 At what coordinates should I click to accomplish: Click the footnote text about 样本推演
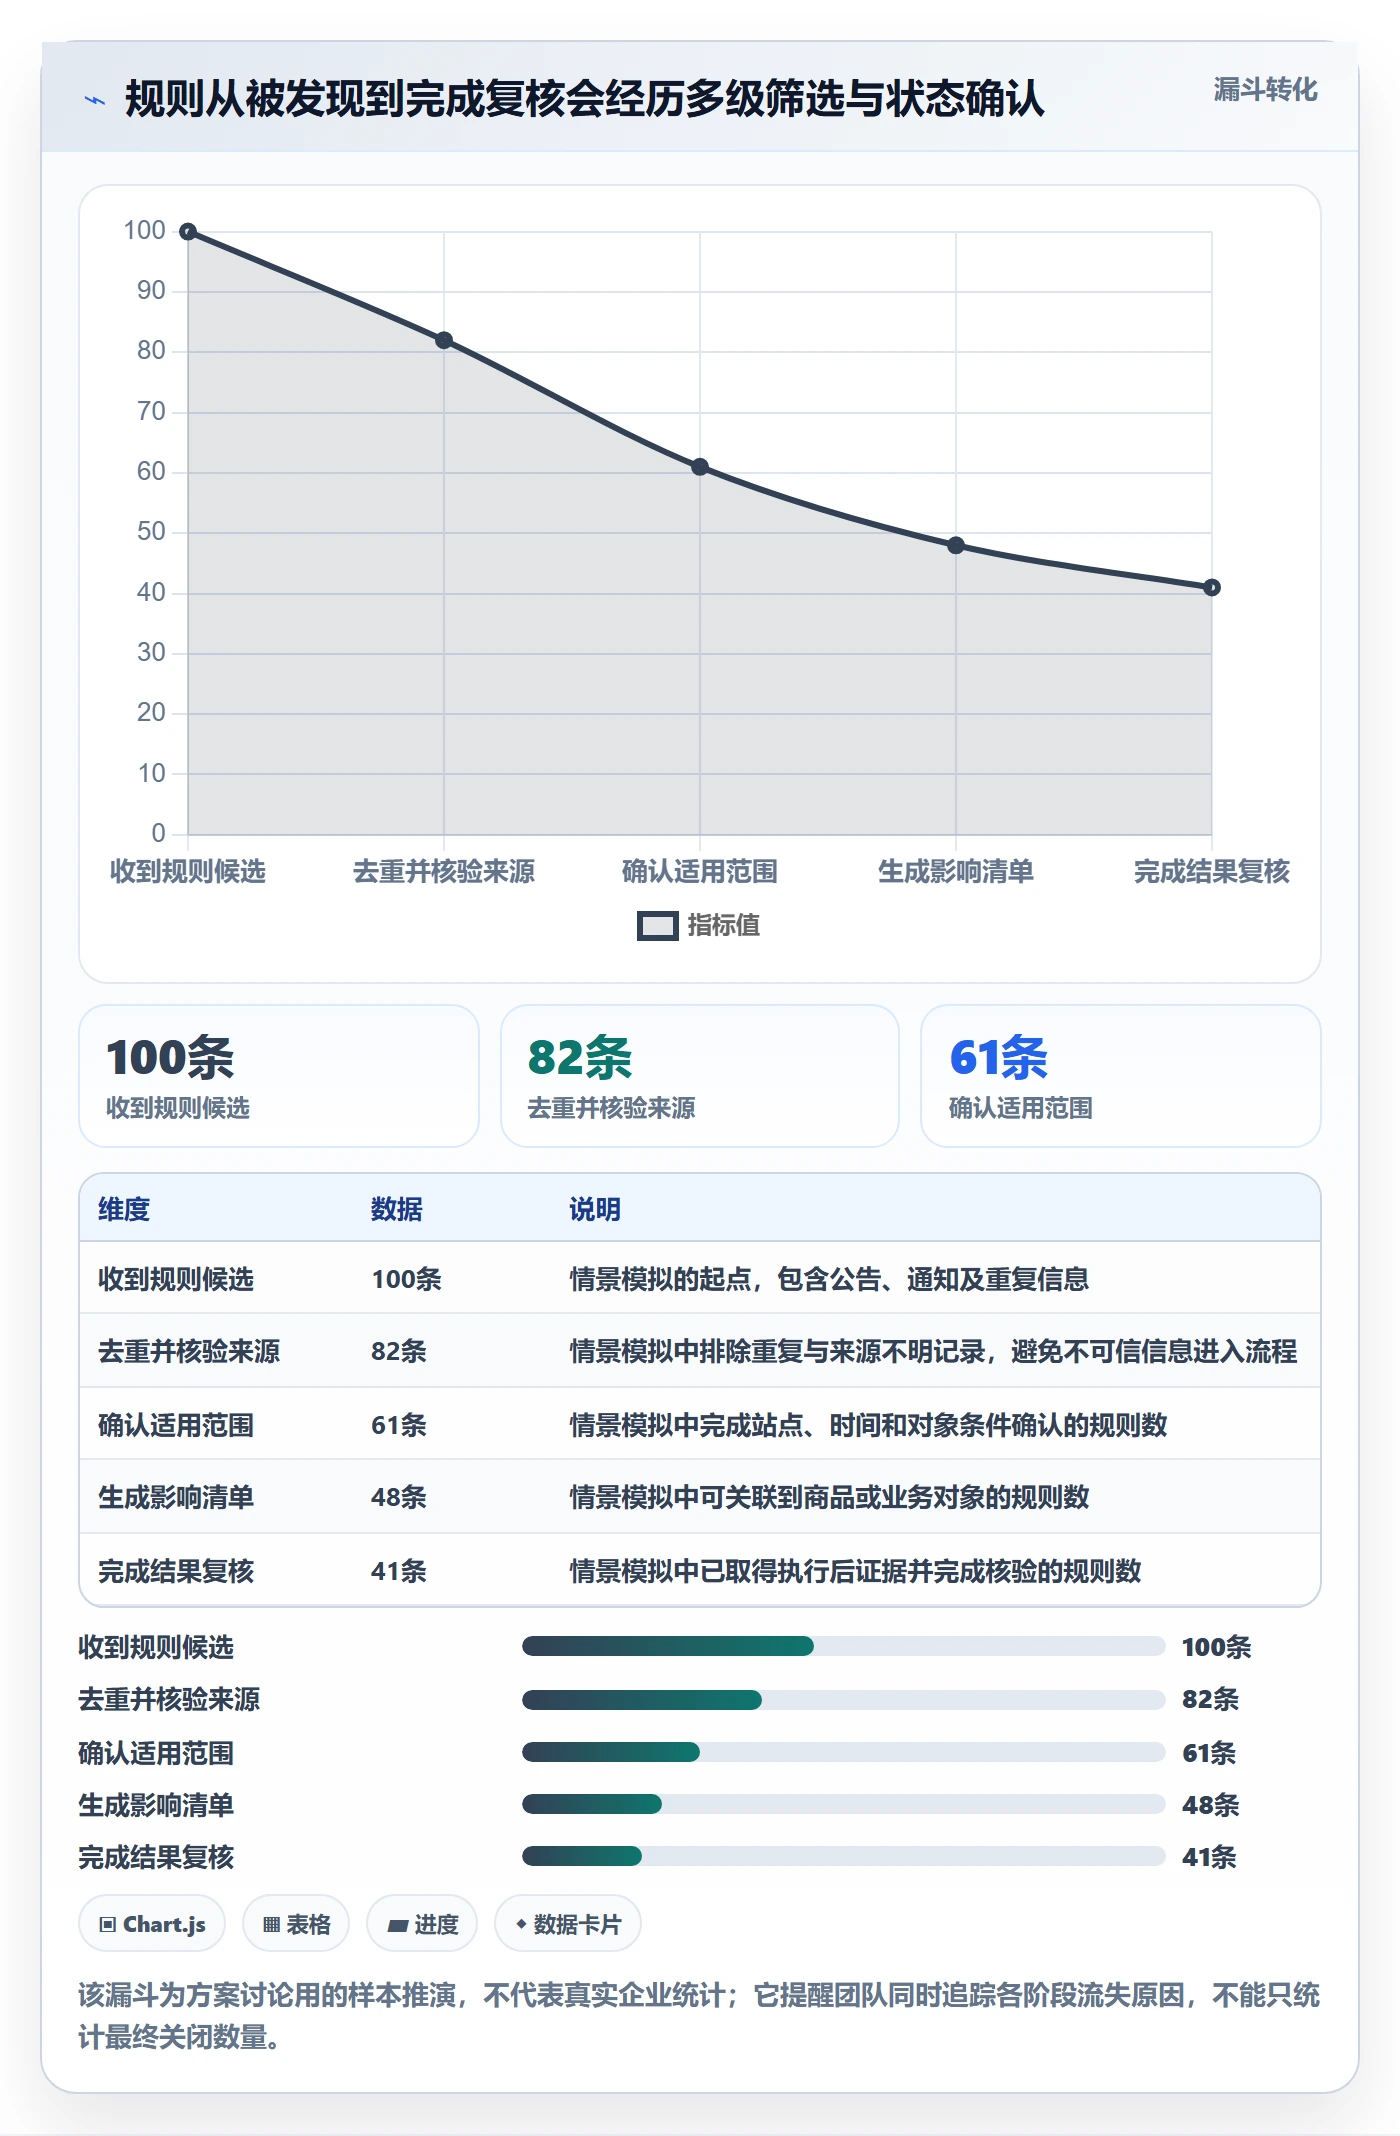coord(699,2015)
